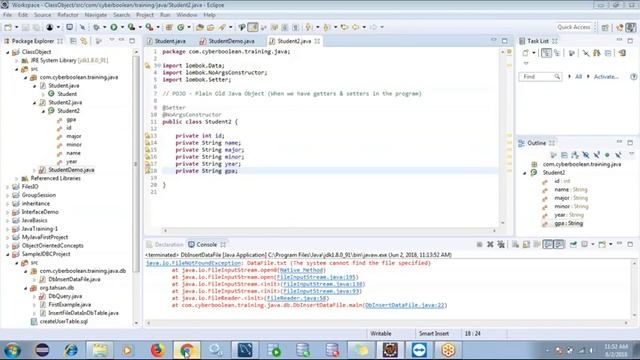This screenshot has height=360, width=640.
Task: Select DbInsertDataFile.java in Package Explorer
Action: [x=74, y=279]
